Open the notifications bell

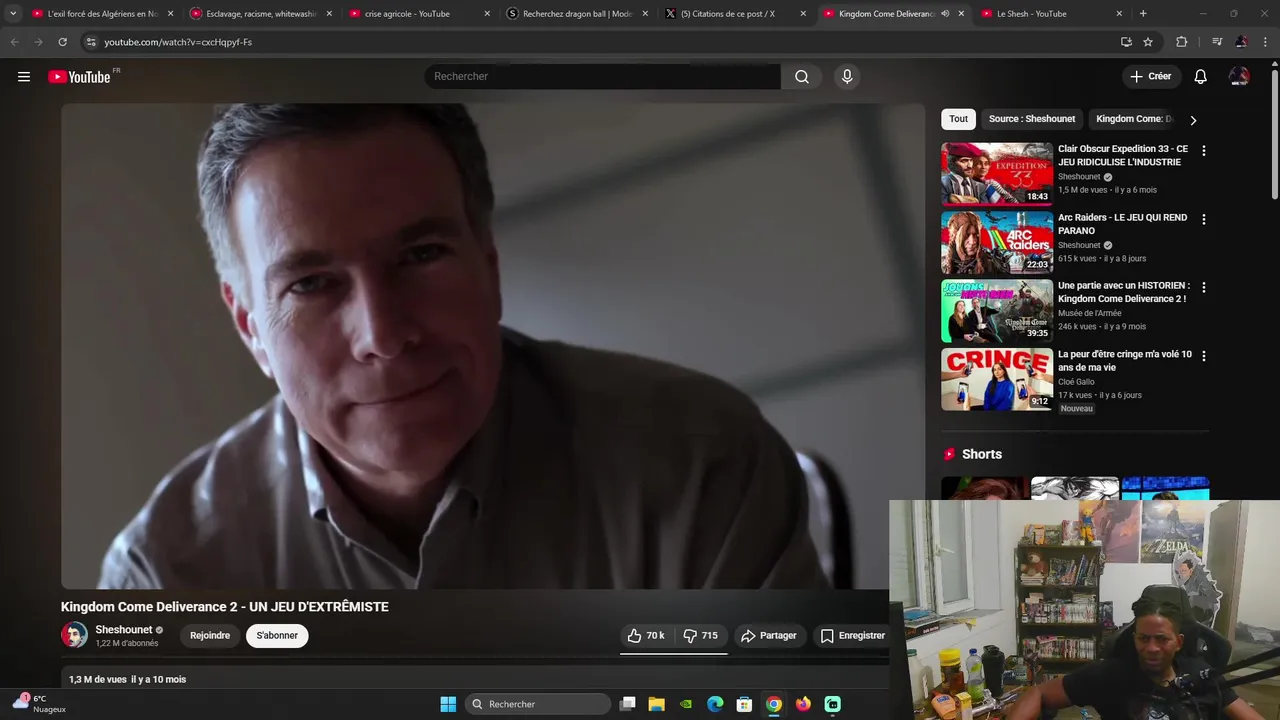tap(1201, 77)
